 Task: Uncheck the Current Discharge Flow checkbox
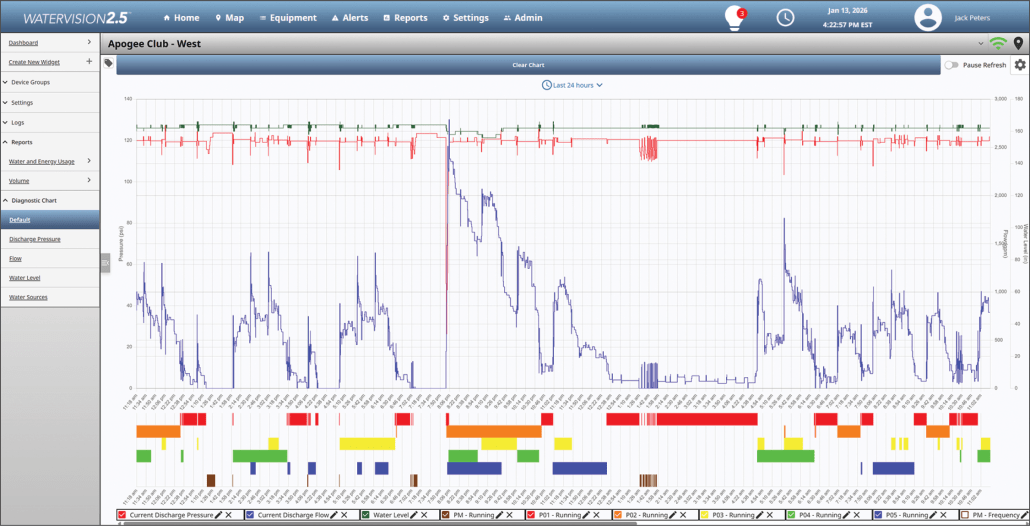pyautogui.click(x=250, y=514)
